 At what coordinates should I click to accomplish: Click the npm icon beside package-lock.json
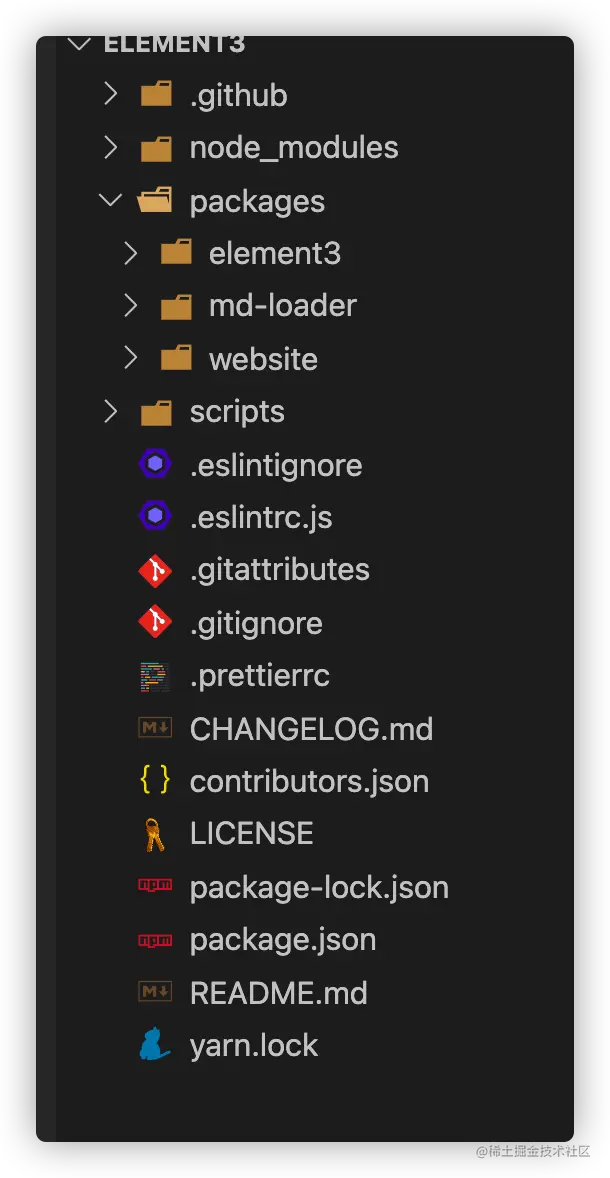click(x=155, y=887)
